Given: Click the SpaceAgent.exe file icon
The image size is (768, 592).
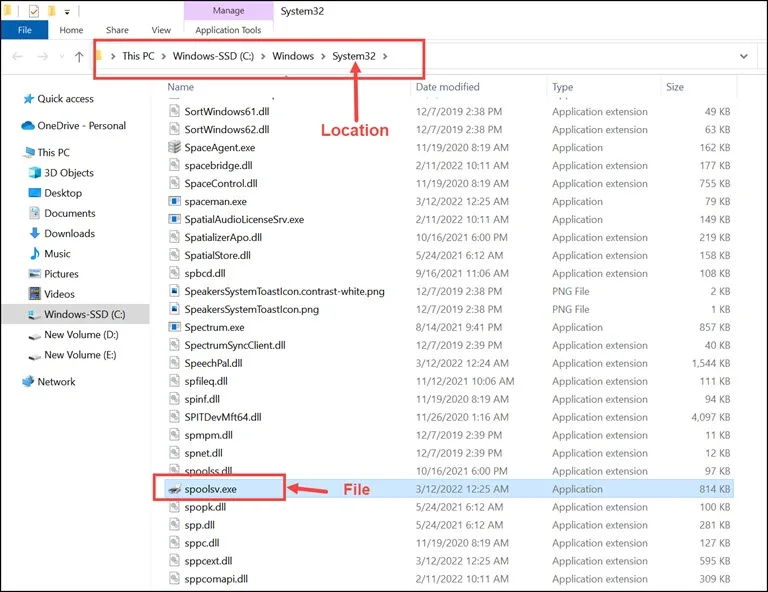Looking at the screenshot, I should point(174,147).
